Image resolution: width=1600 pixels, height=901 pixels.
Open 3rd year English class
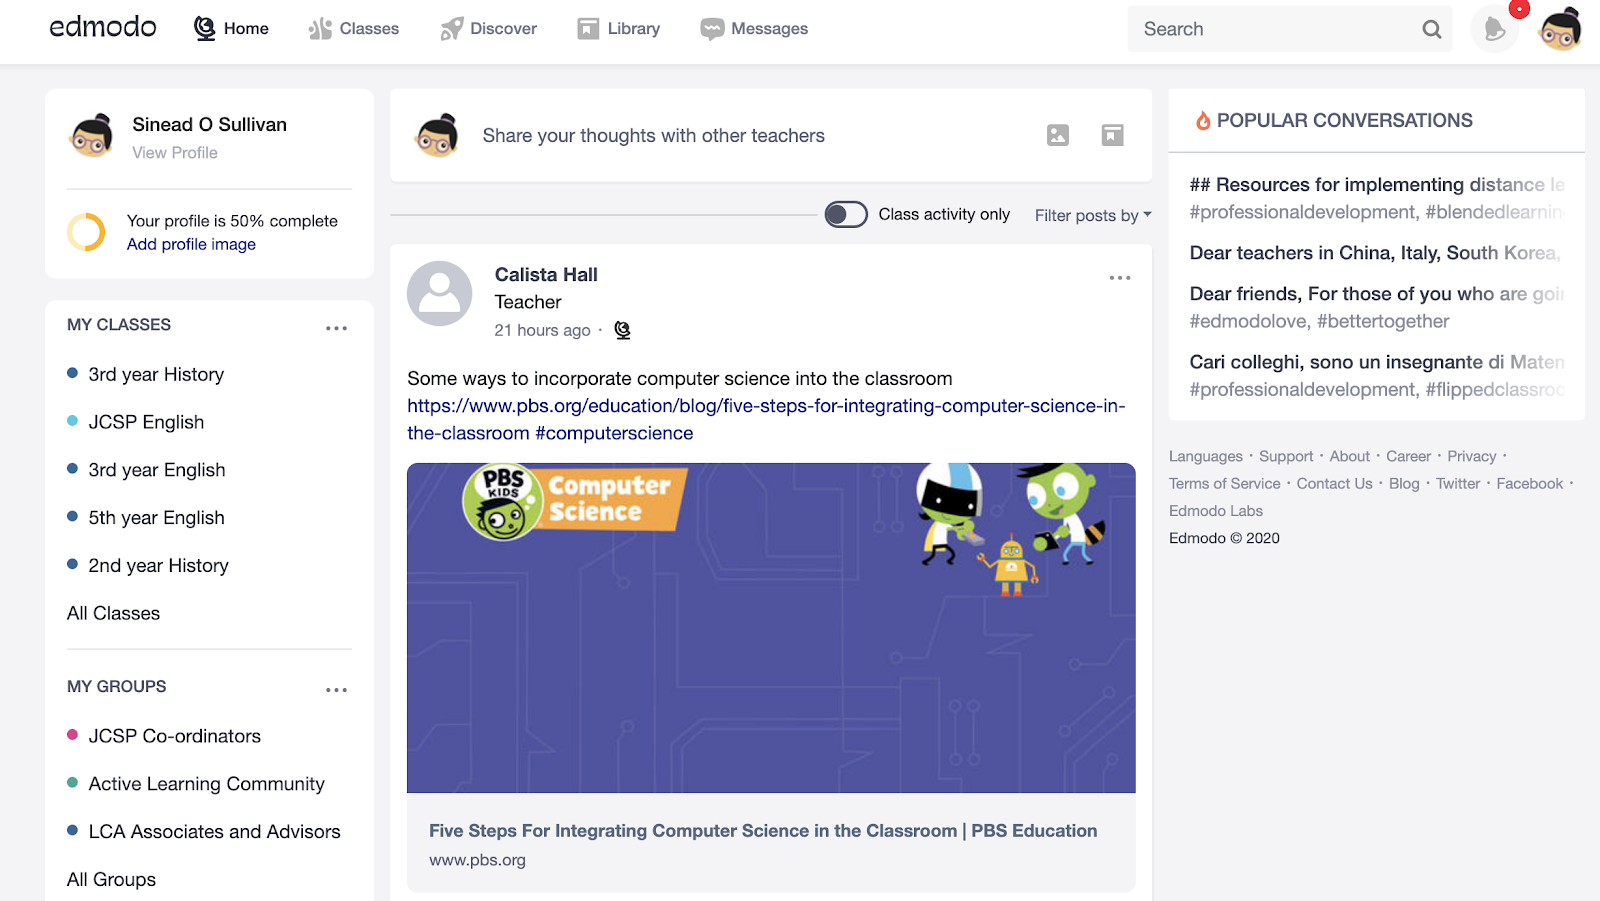(x=157, y=470)
